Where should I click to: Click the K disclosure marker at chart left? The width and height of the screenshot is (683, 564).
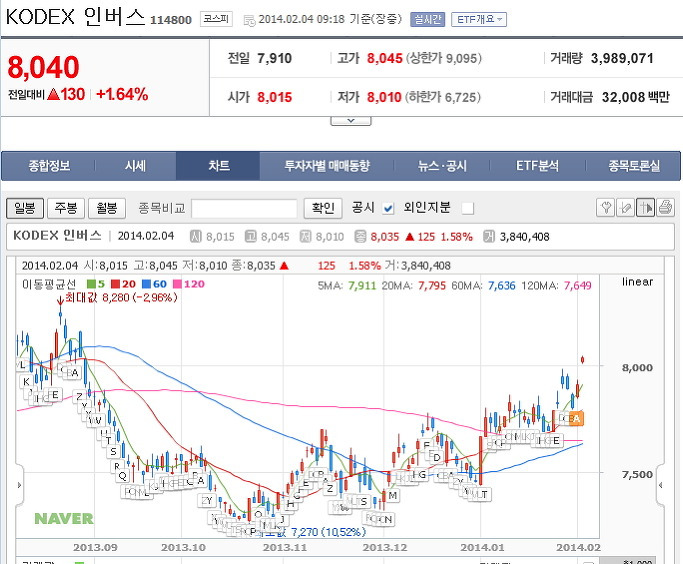tap(26, 382)
